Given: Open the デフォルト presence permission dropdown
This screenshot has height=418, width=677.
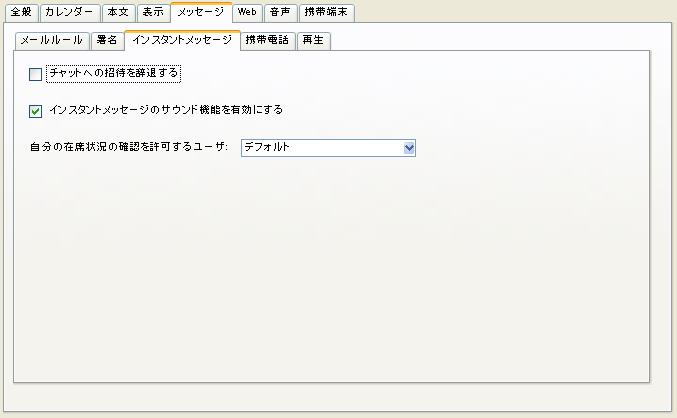Looking at the screenshot, I should click(x=328, y=148).
